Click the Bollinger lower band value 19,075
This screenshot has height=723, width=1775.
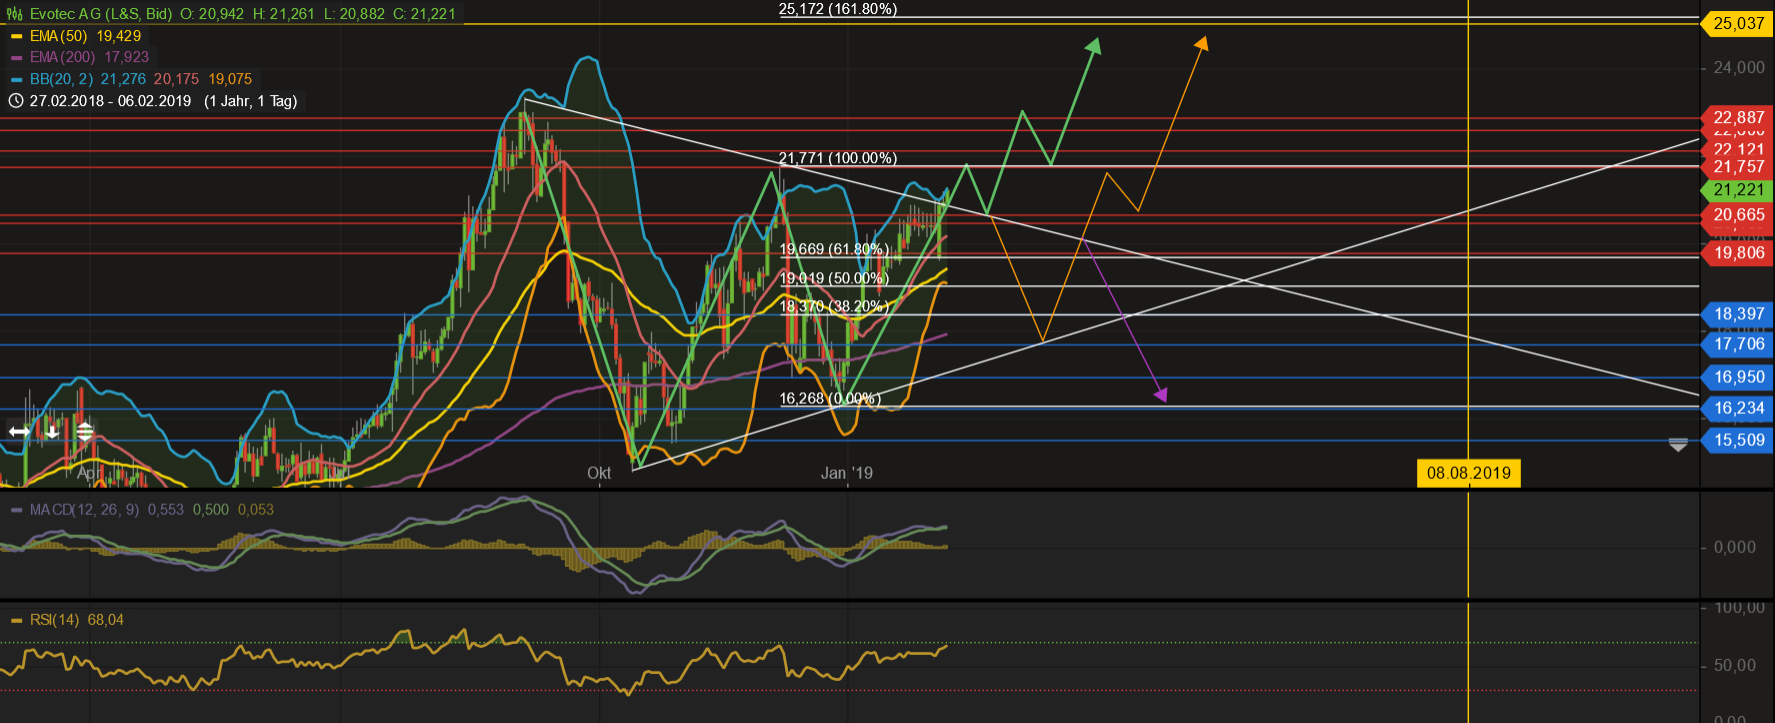click(230, 79)
